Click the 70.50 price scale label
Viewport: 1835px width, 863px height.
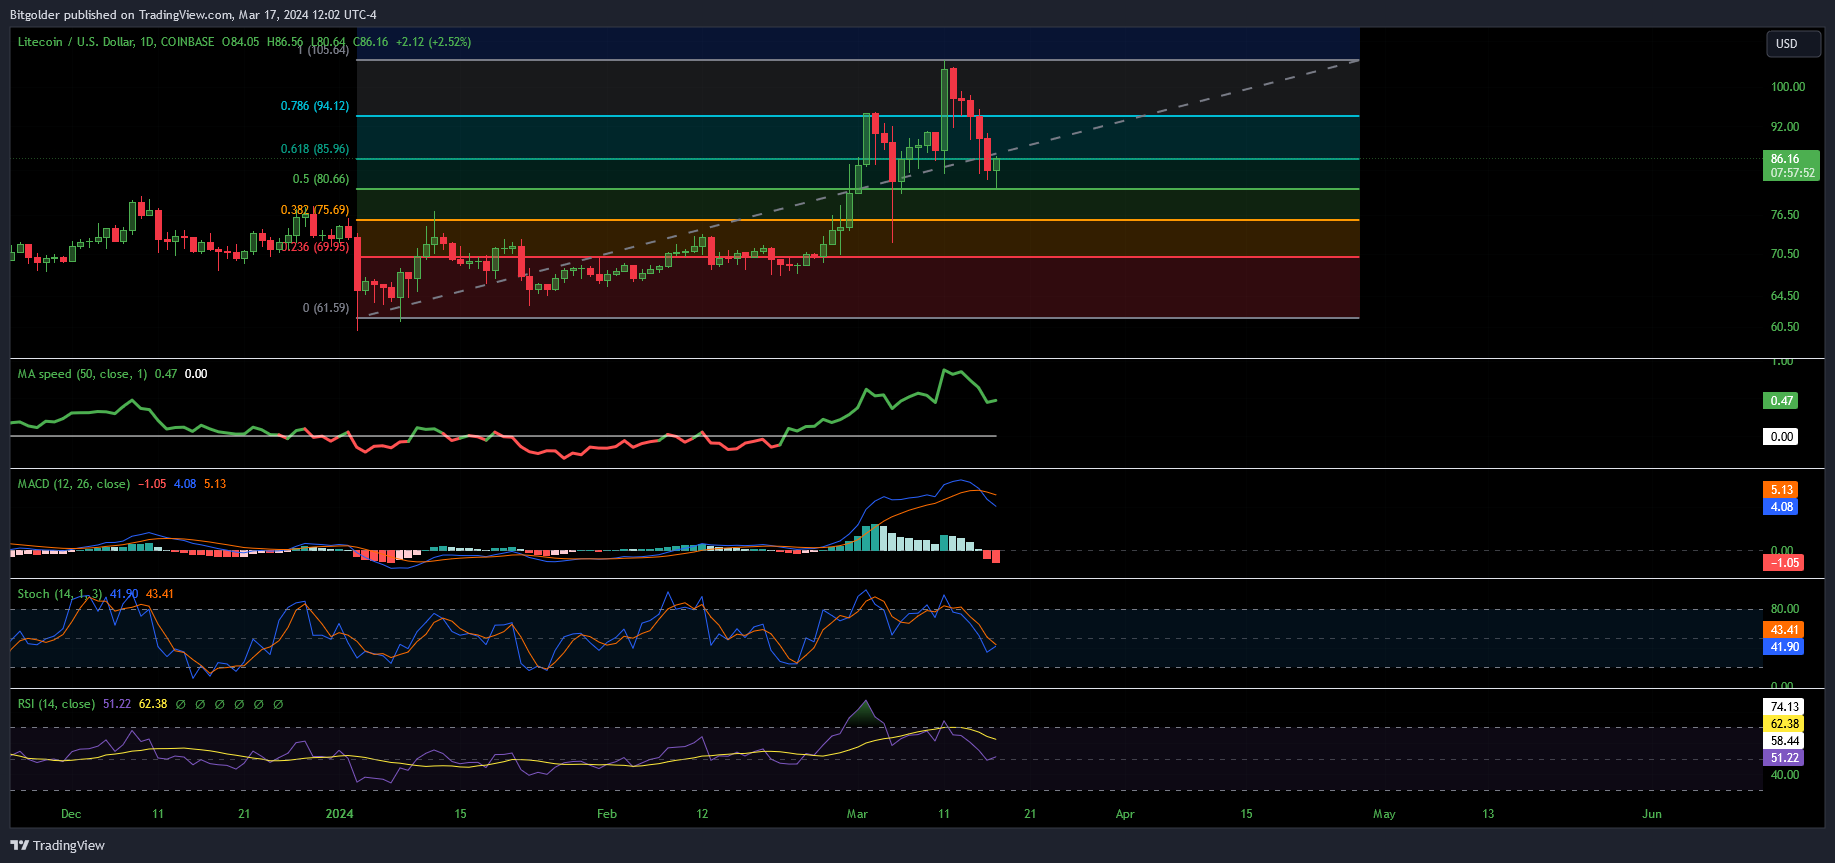click(1785, 254)
